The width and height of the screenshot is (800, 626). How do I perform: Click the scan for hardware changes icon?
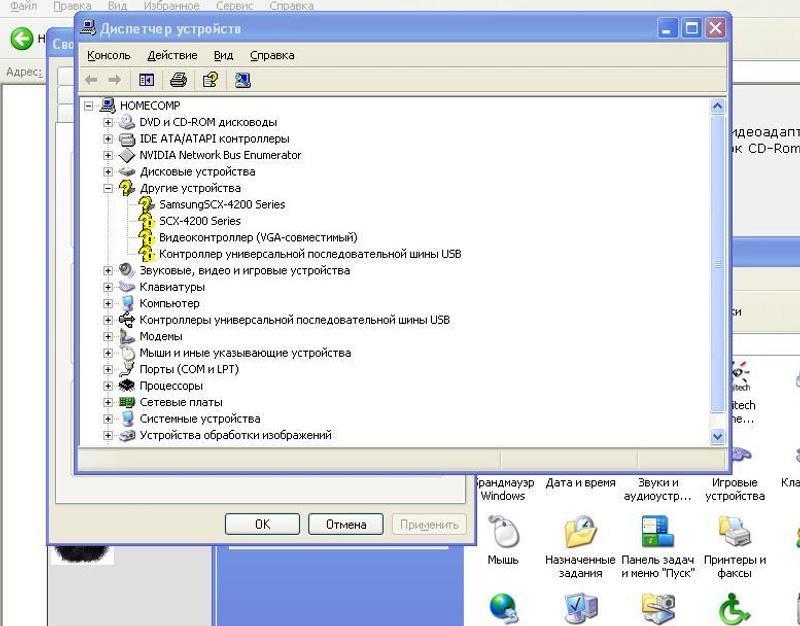click(242, 80)
